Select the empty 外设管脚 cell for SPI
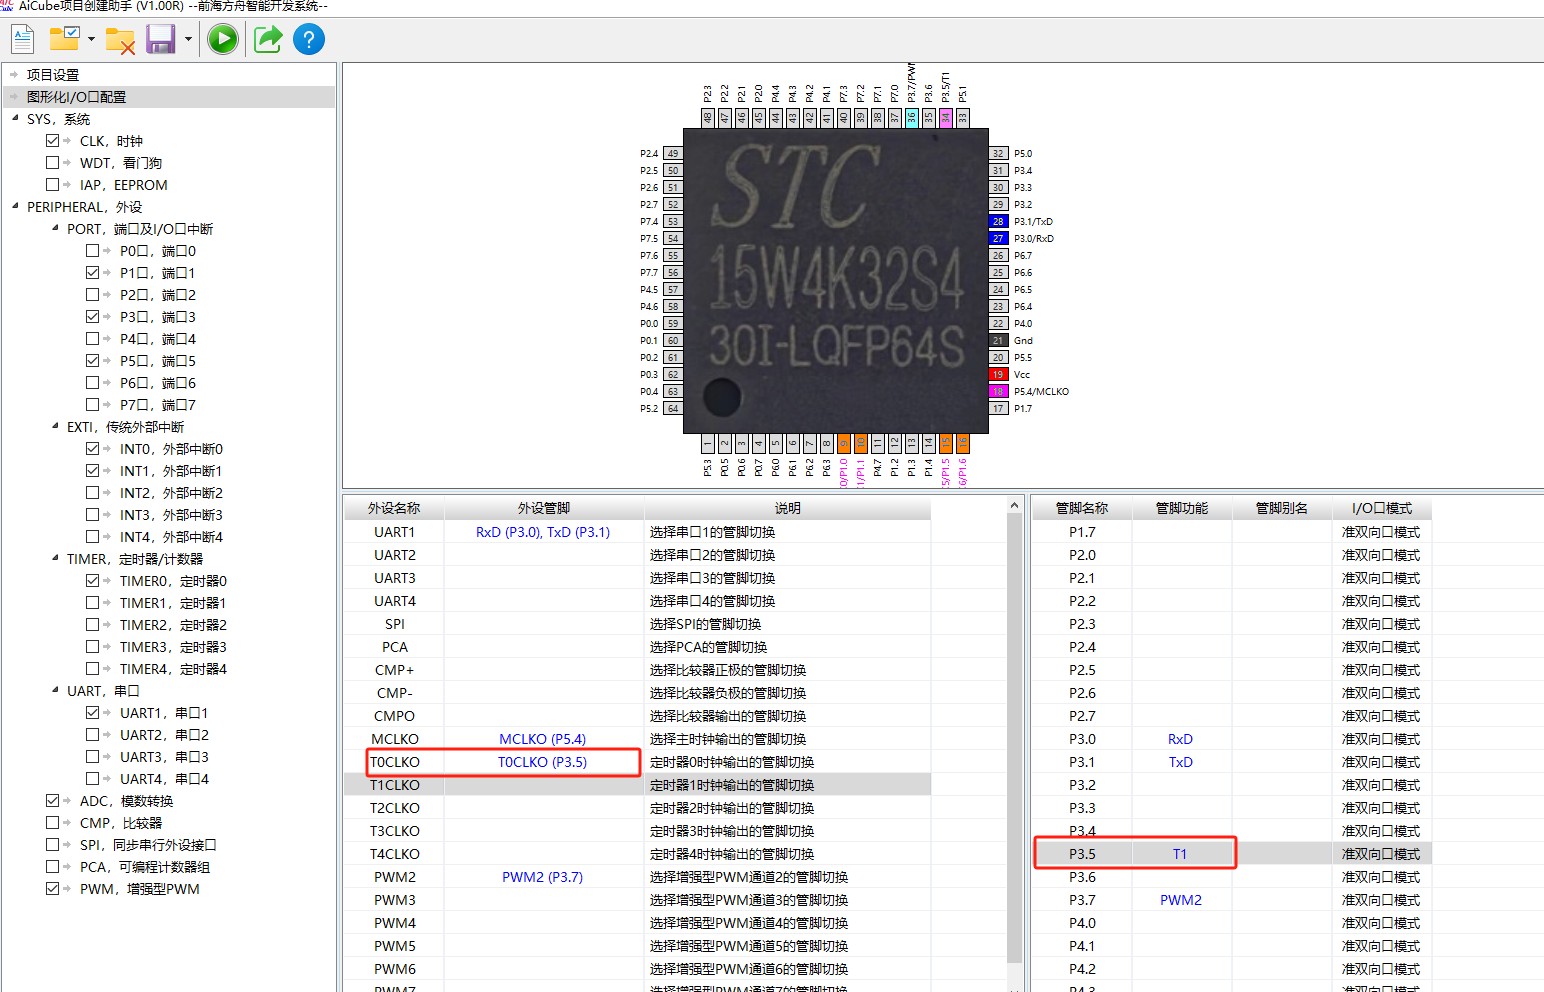Image resolution: width=1544 pixels, height=992 pixels. point(544,624)
